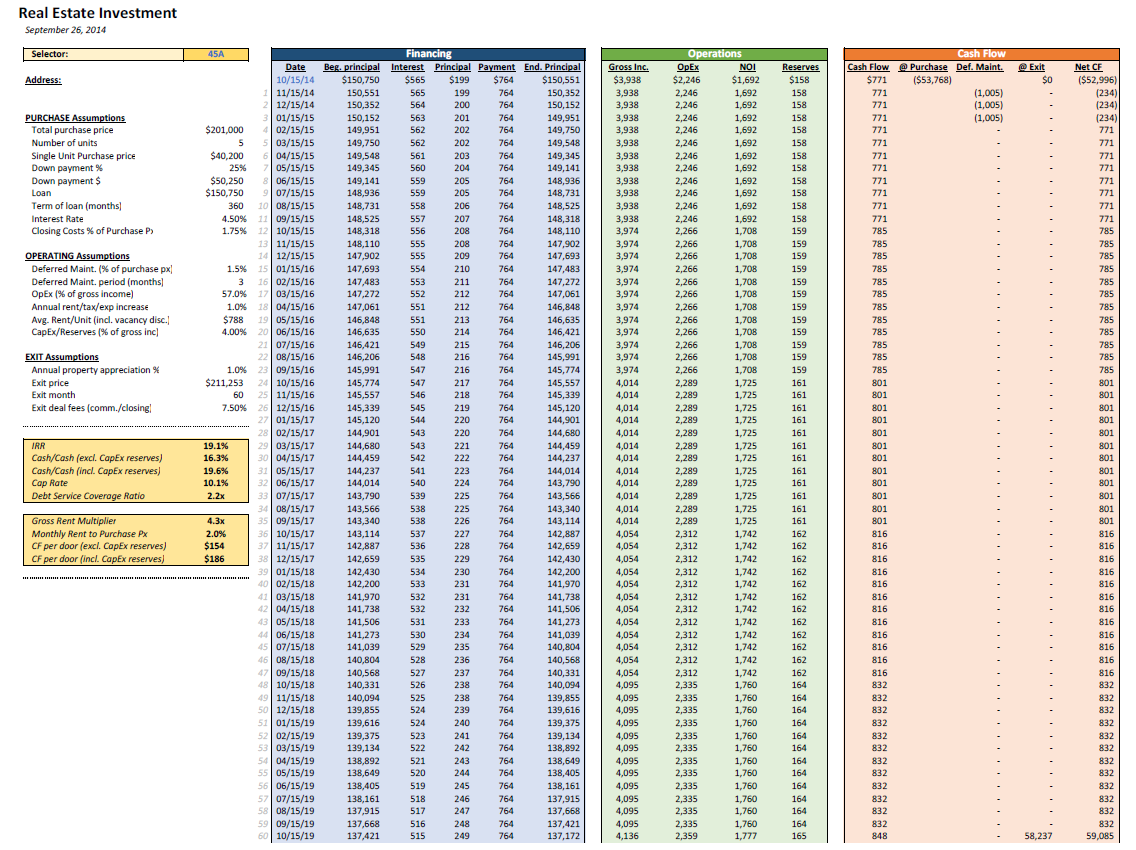
Task: Select the Interest Rate value 4.50%
Action: (x=234, y=219)
